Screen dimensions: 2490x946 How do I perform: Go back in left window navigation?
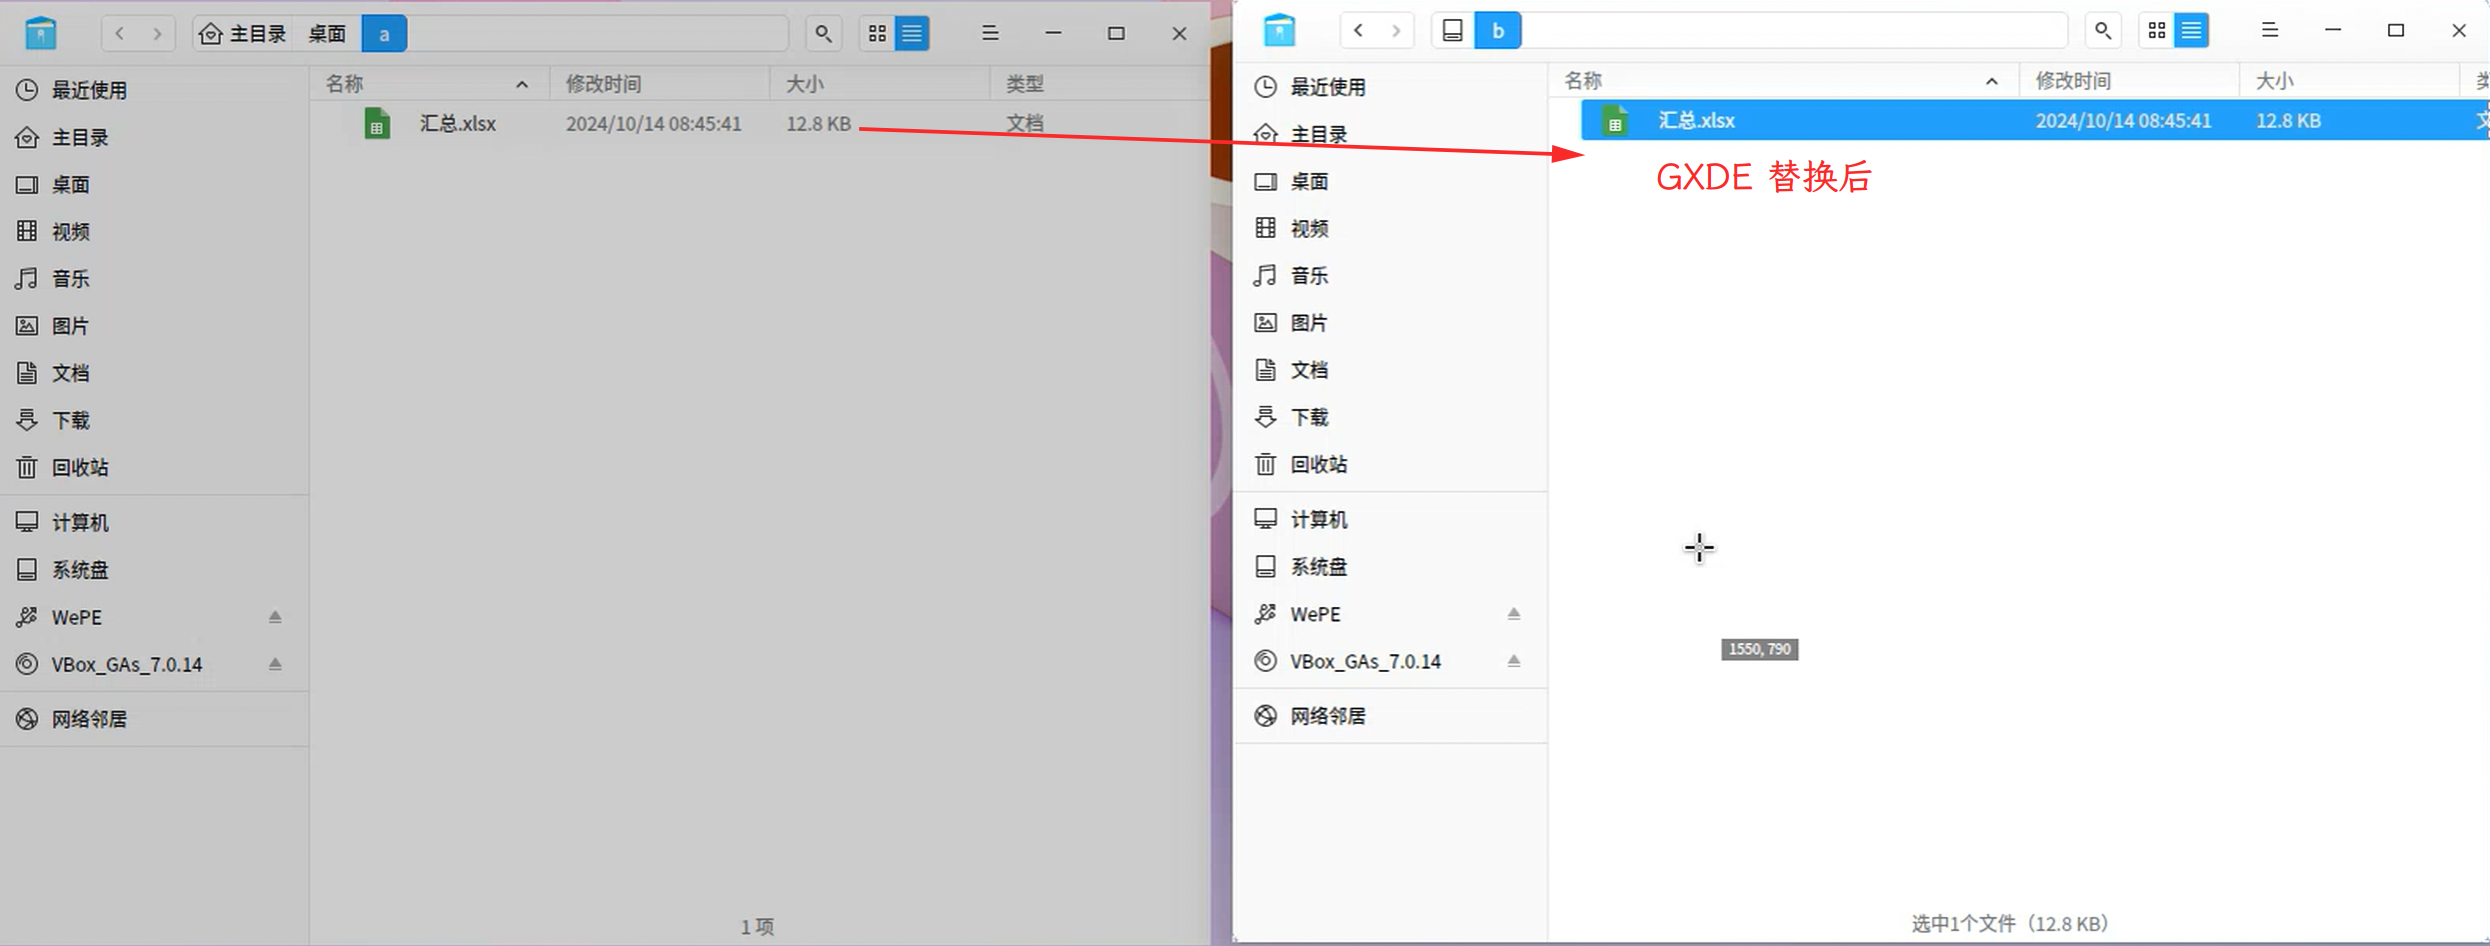120,34
